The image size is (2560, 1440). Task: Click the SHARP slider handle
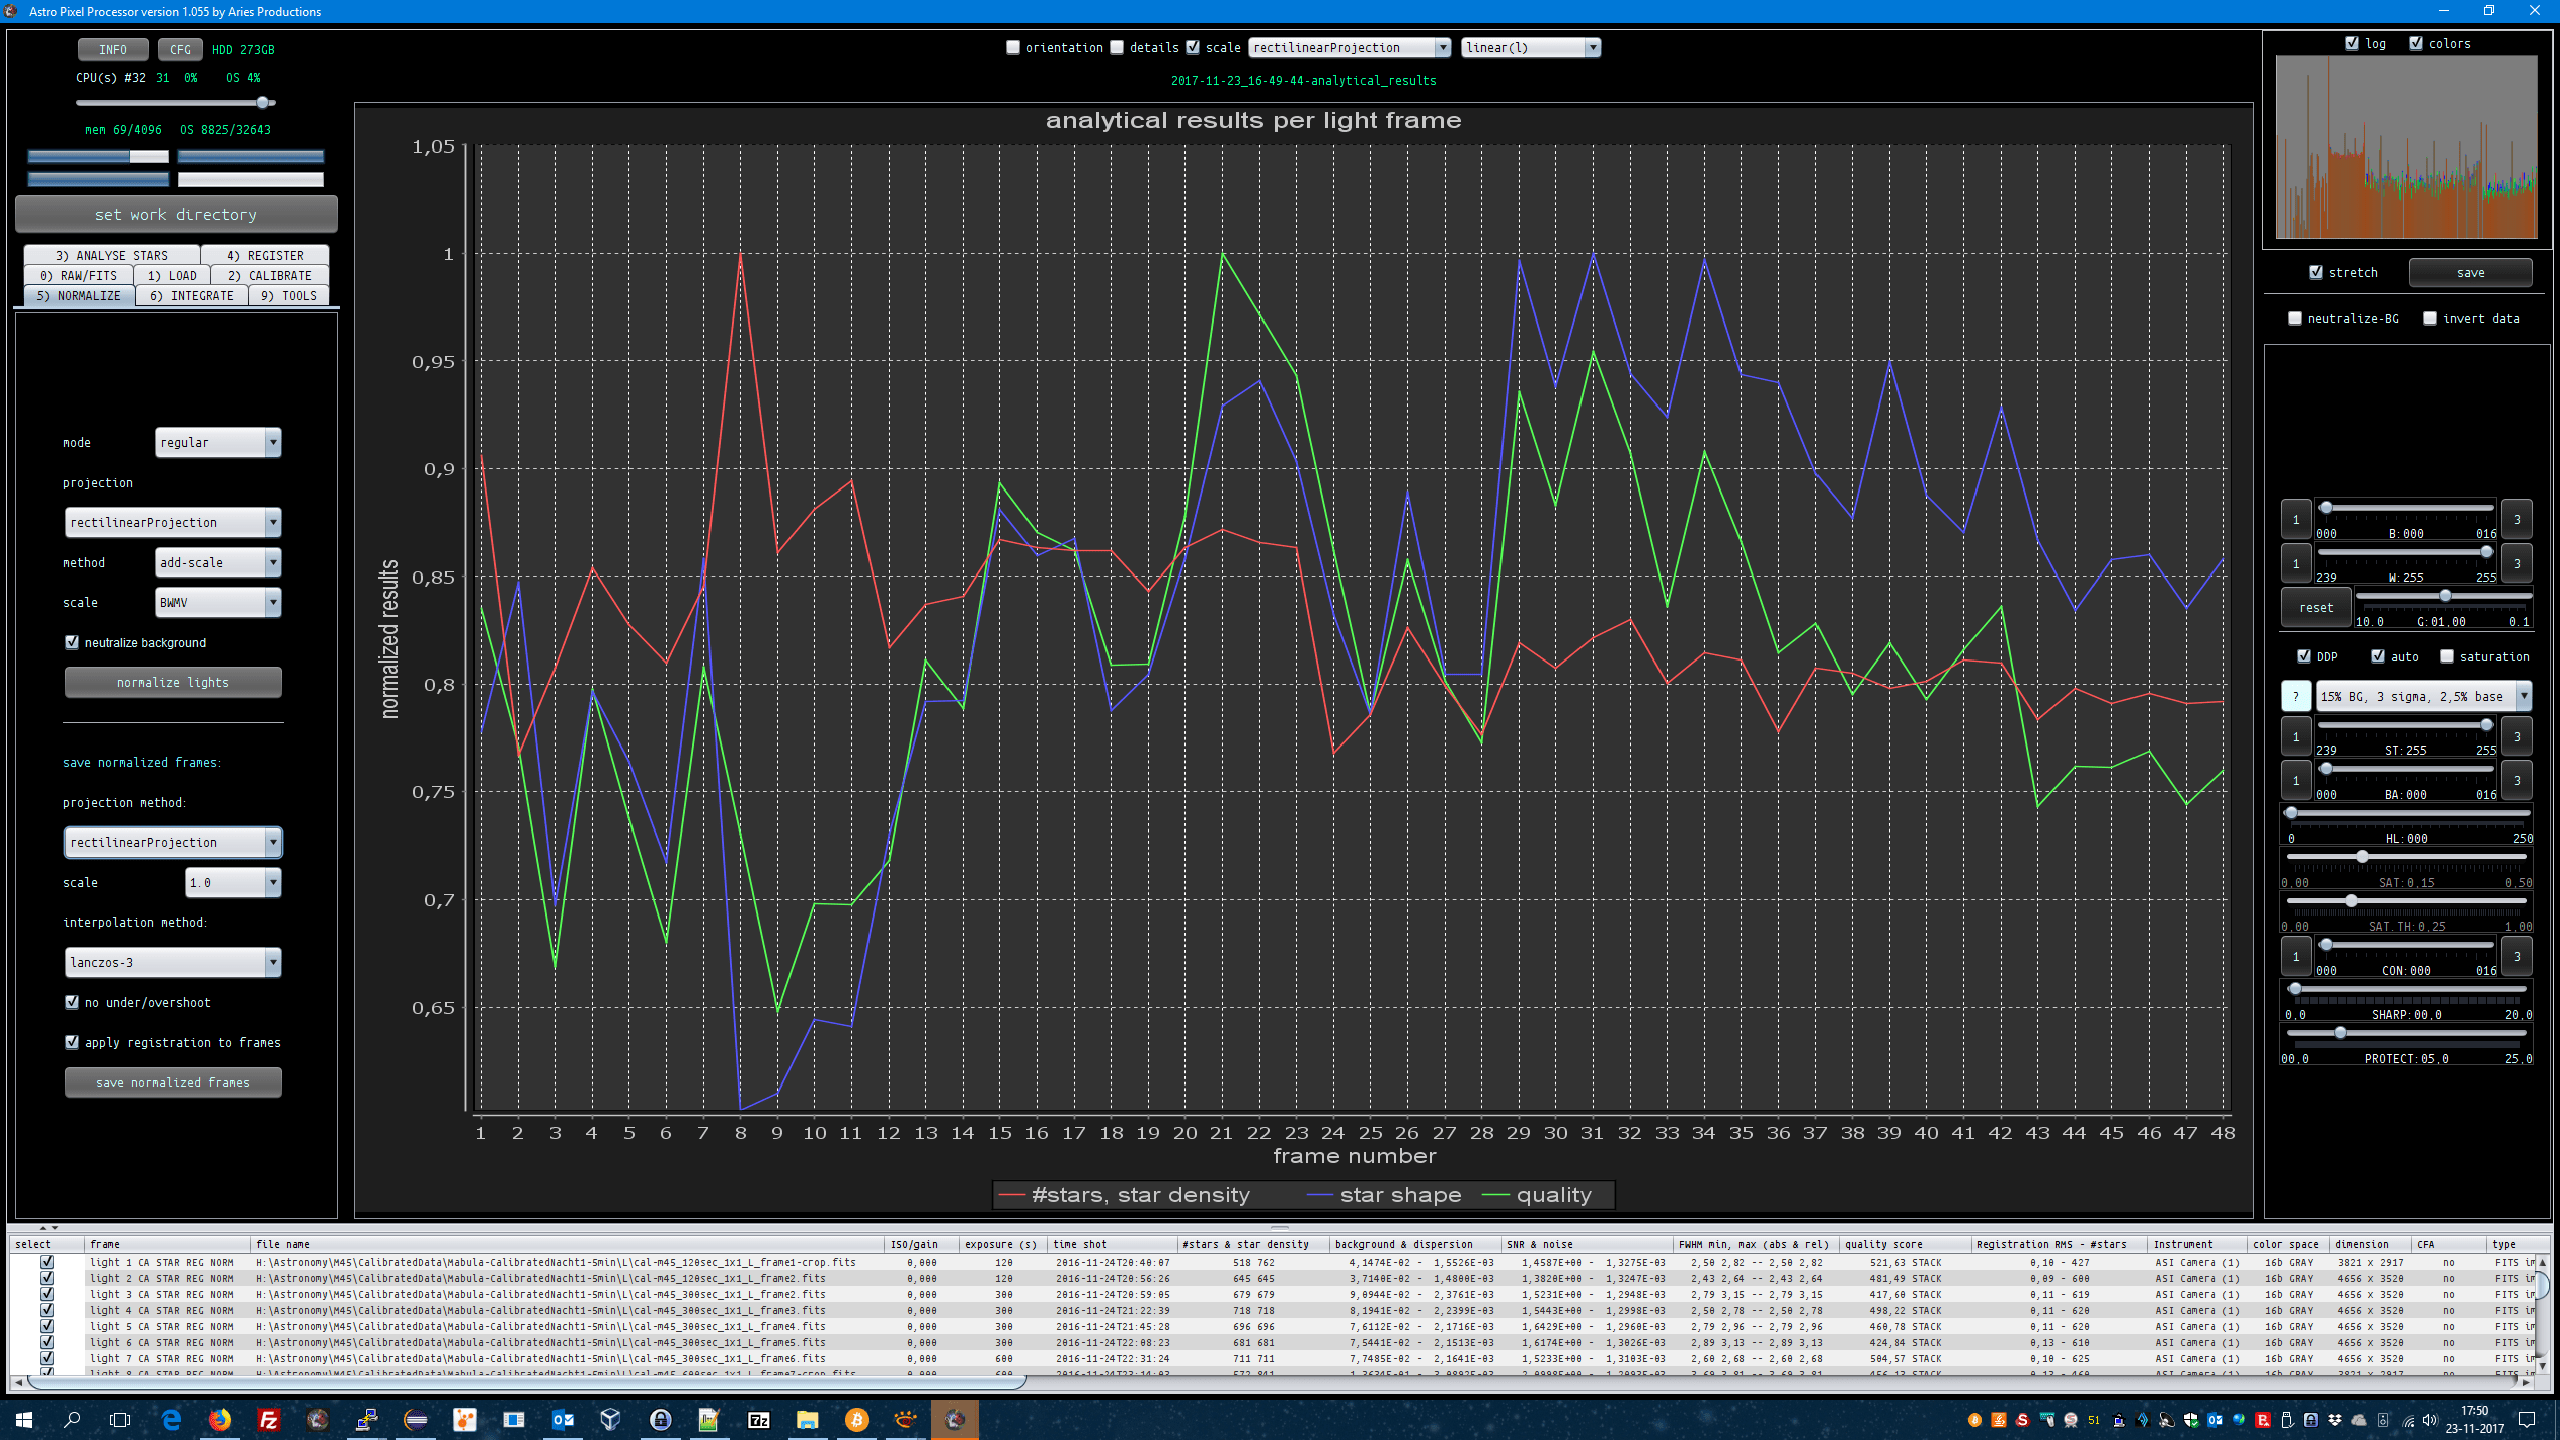point(2295,989)
